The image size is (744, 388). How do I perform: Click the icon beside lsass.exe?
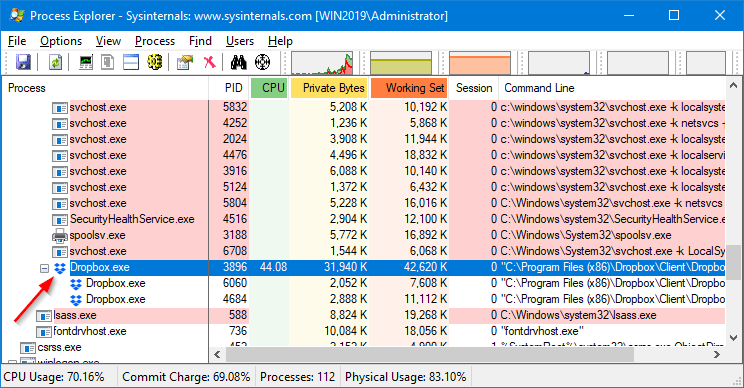coord(44,315)
